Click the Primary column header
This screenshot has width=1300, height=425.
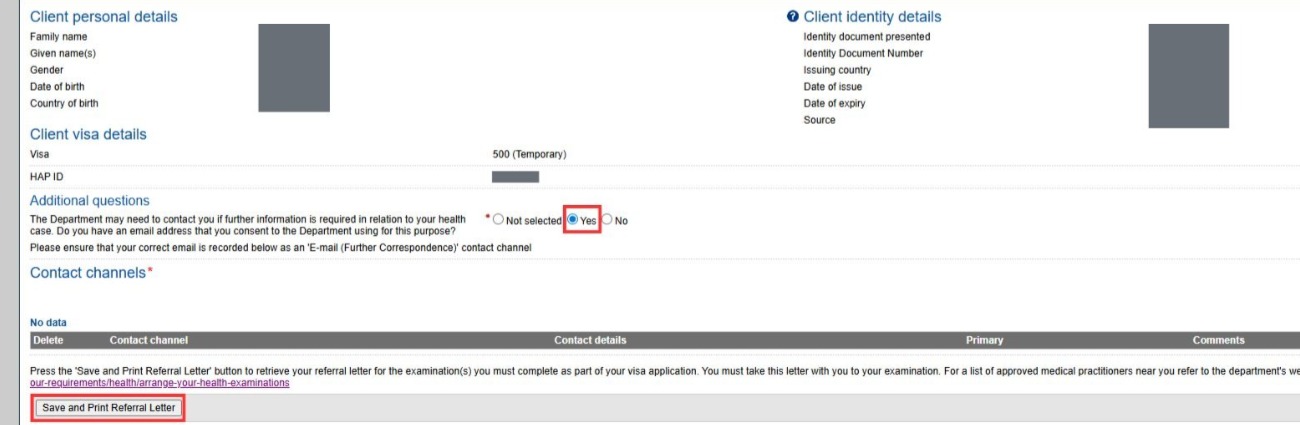click(x=984, y=340)
